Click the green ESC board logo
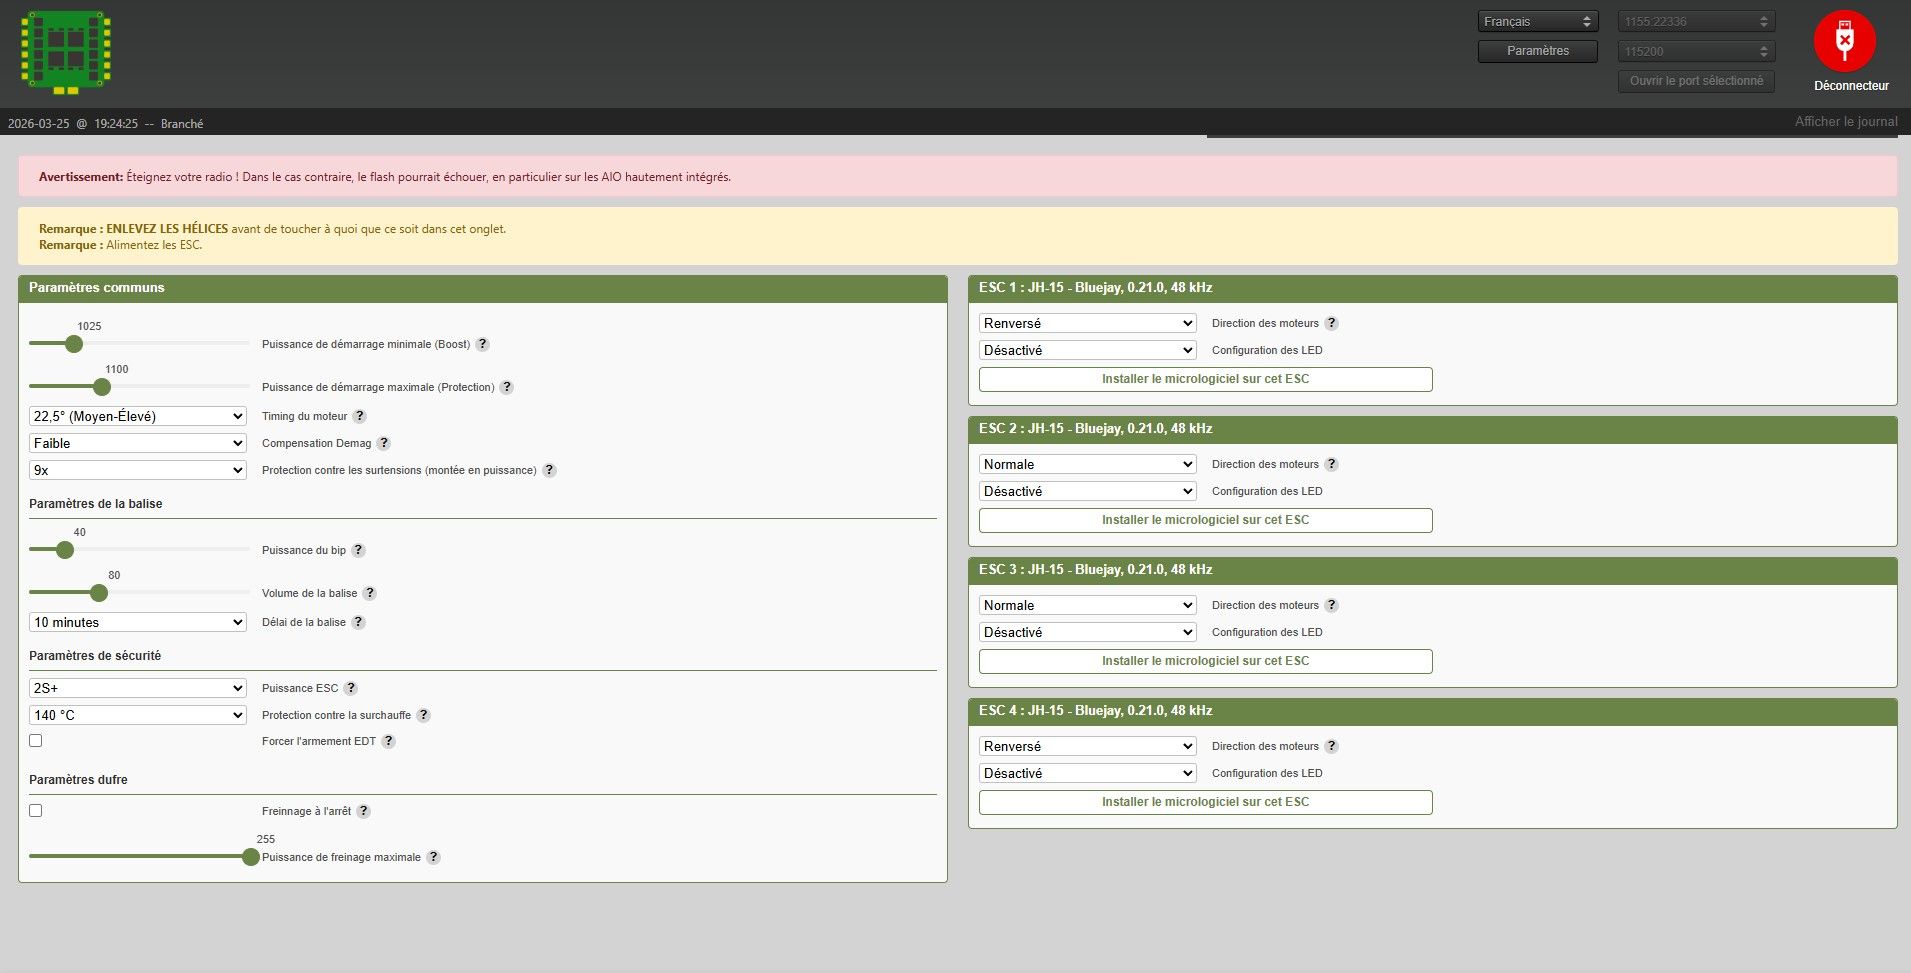This screenshot has width=1911, height=973. click(66, 52)
